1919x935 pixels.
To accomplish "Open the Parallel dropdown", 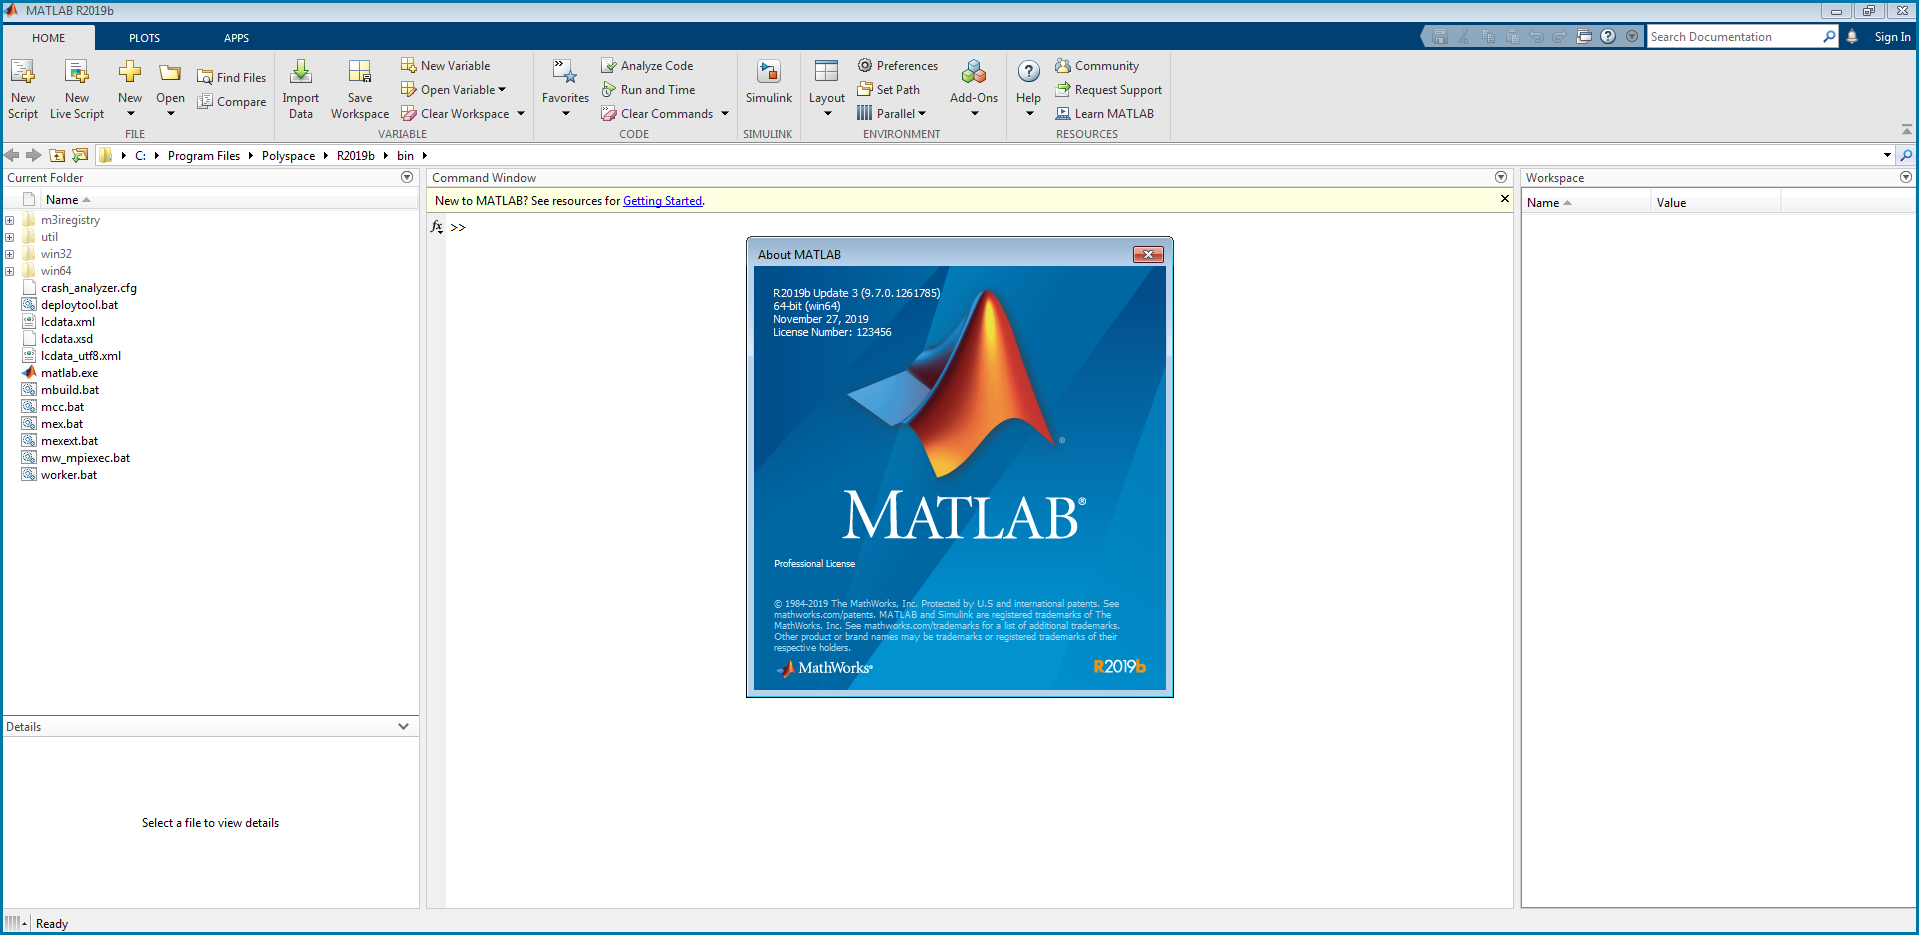I will (x=892, y=113).
